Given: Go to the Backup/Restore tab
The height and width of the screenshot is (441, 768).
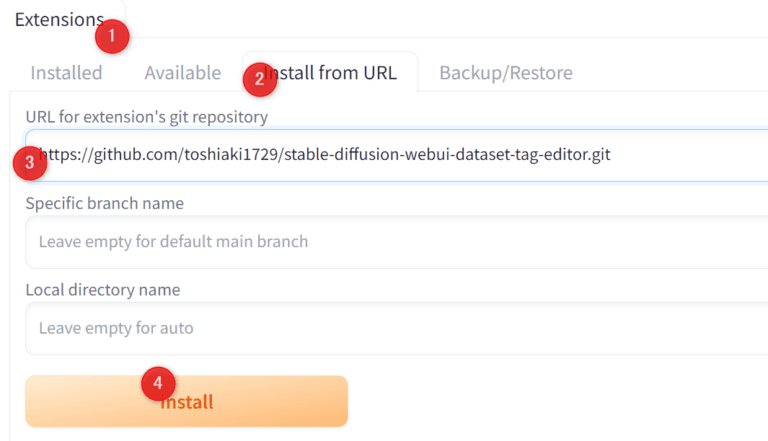Looking at the screenshot, I should [505, 72].
